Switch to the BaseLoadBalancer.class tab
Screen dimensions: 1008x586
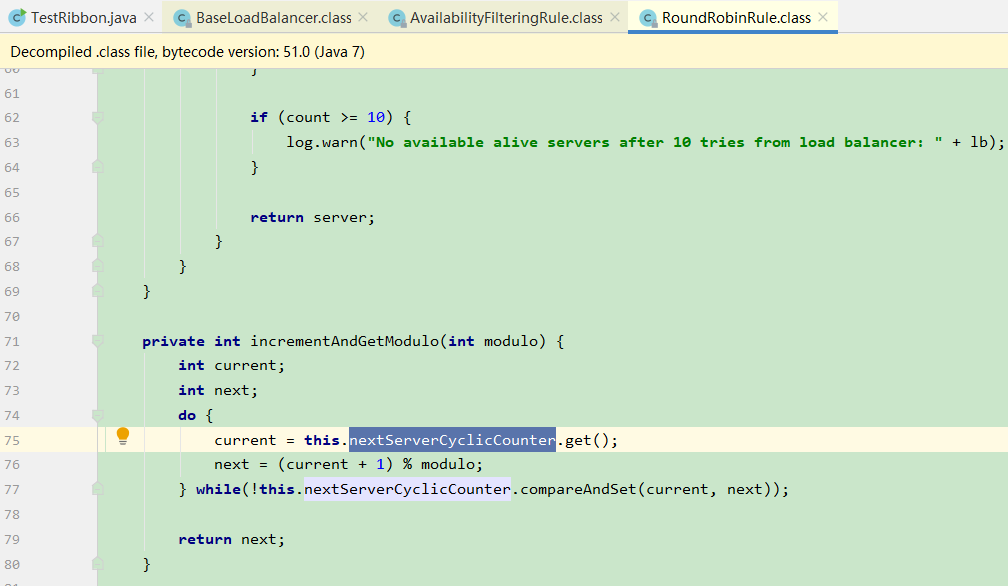(x=273, y=17)
